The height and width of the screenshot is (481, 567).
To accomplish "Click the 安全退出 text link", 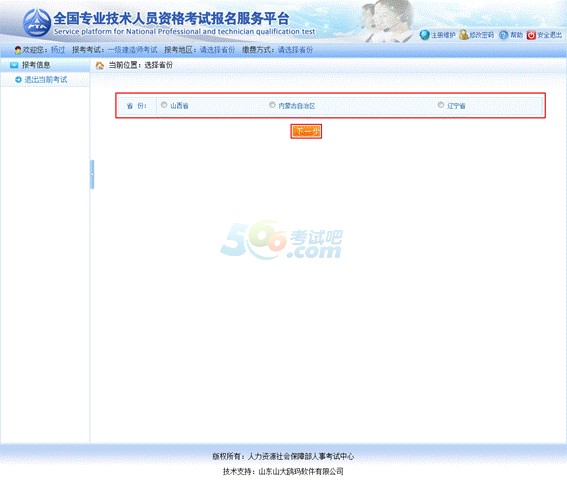I will point(549,35).
